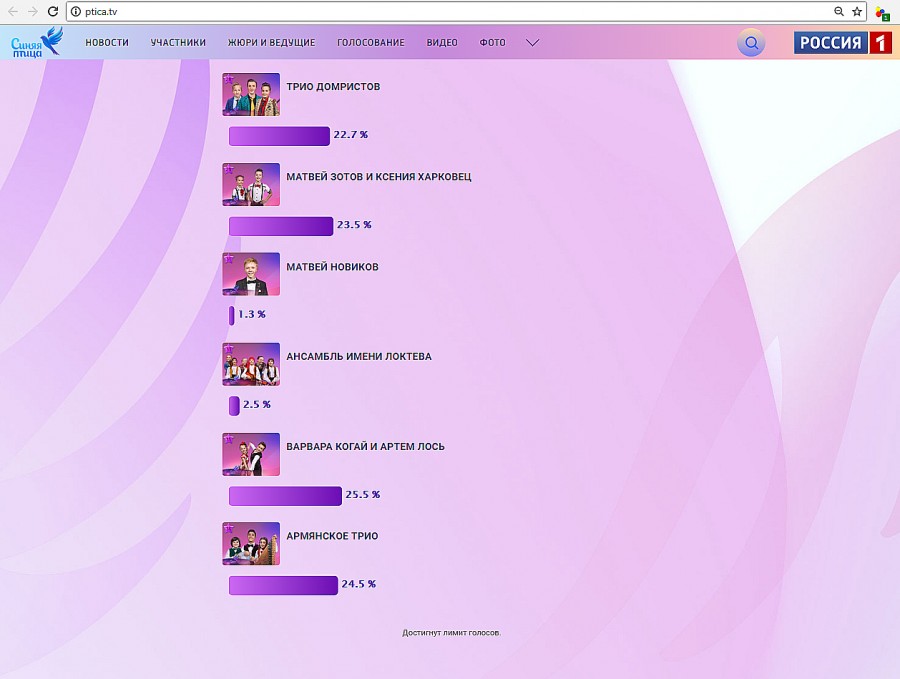Open the Голосование page
Viewport: 900px width, 679px height.
click(371, 43)
